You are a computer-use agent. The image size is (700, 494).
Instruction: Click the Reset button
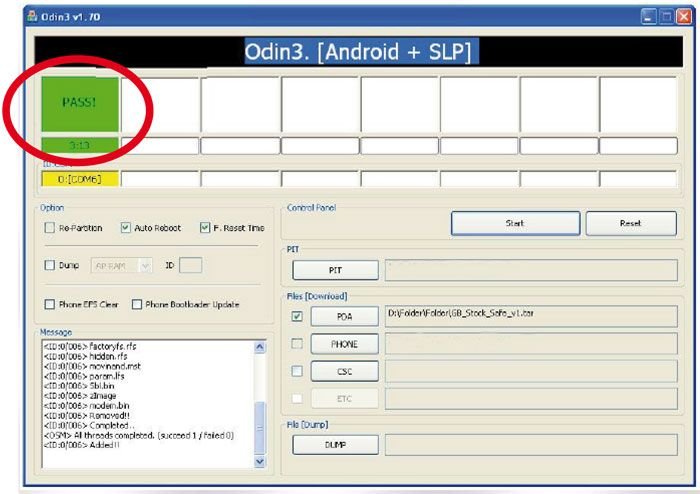click(x=631, y=223)
